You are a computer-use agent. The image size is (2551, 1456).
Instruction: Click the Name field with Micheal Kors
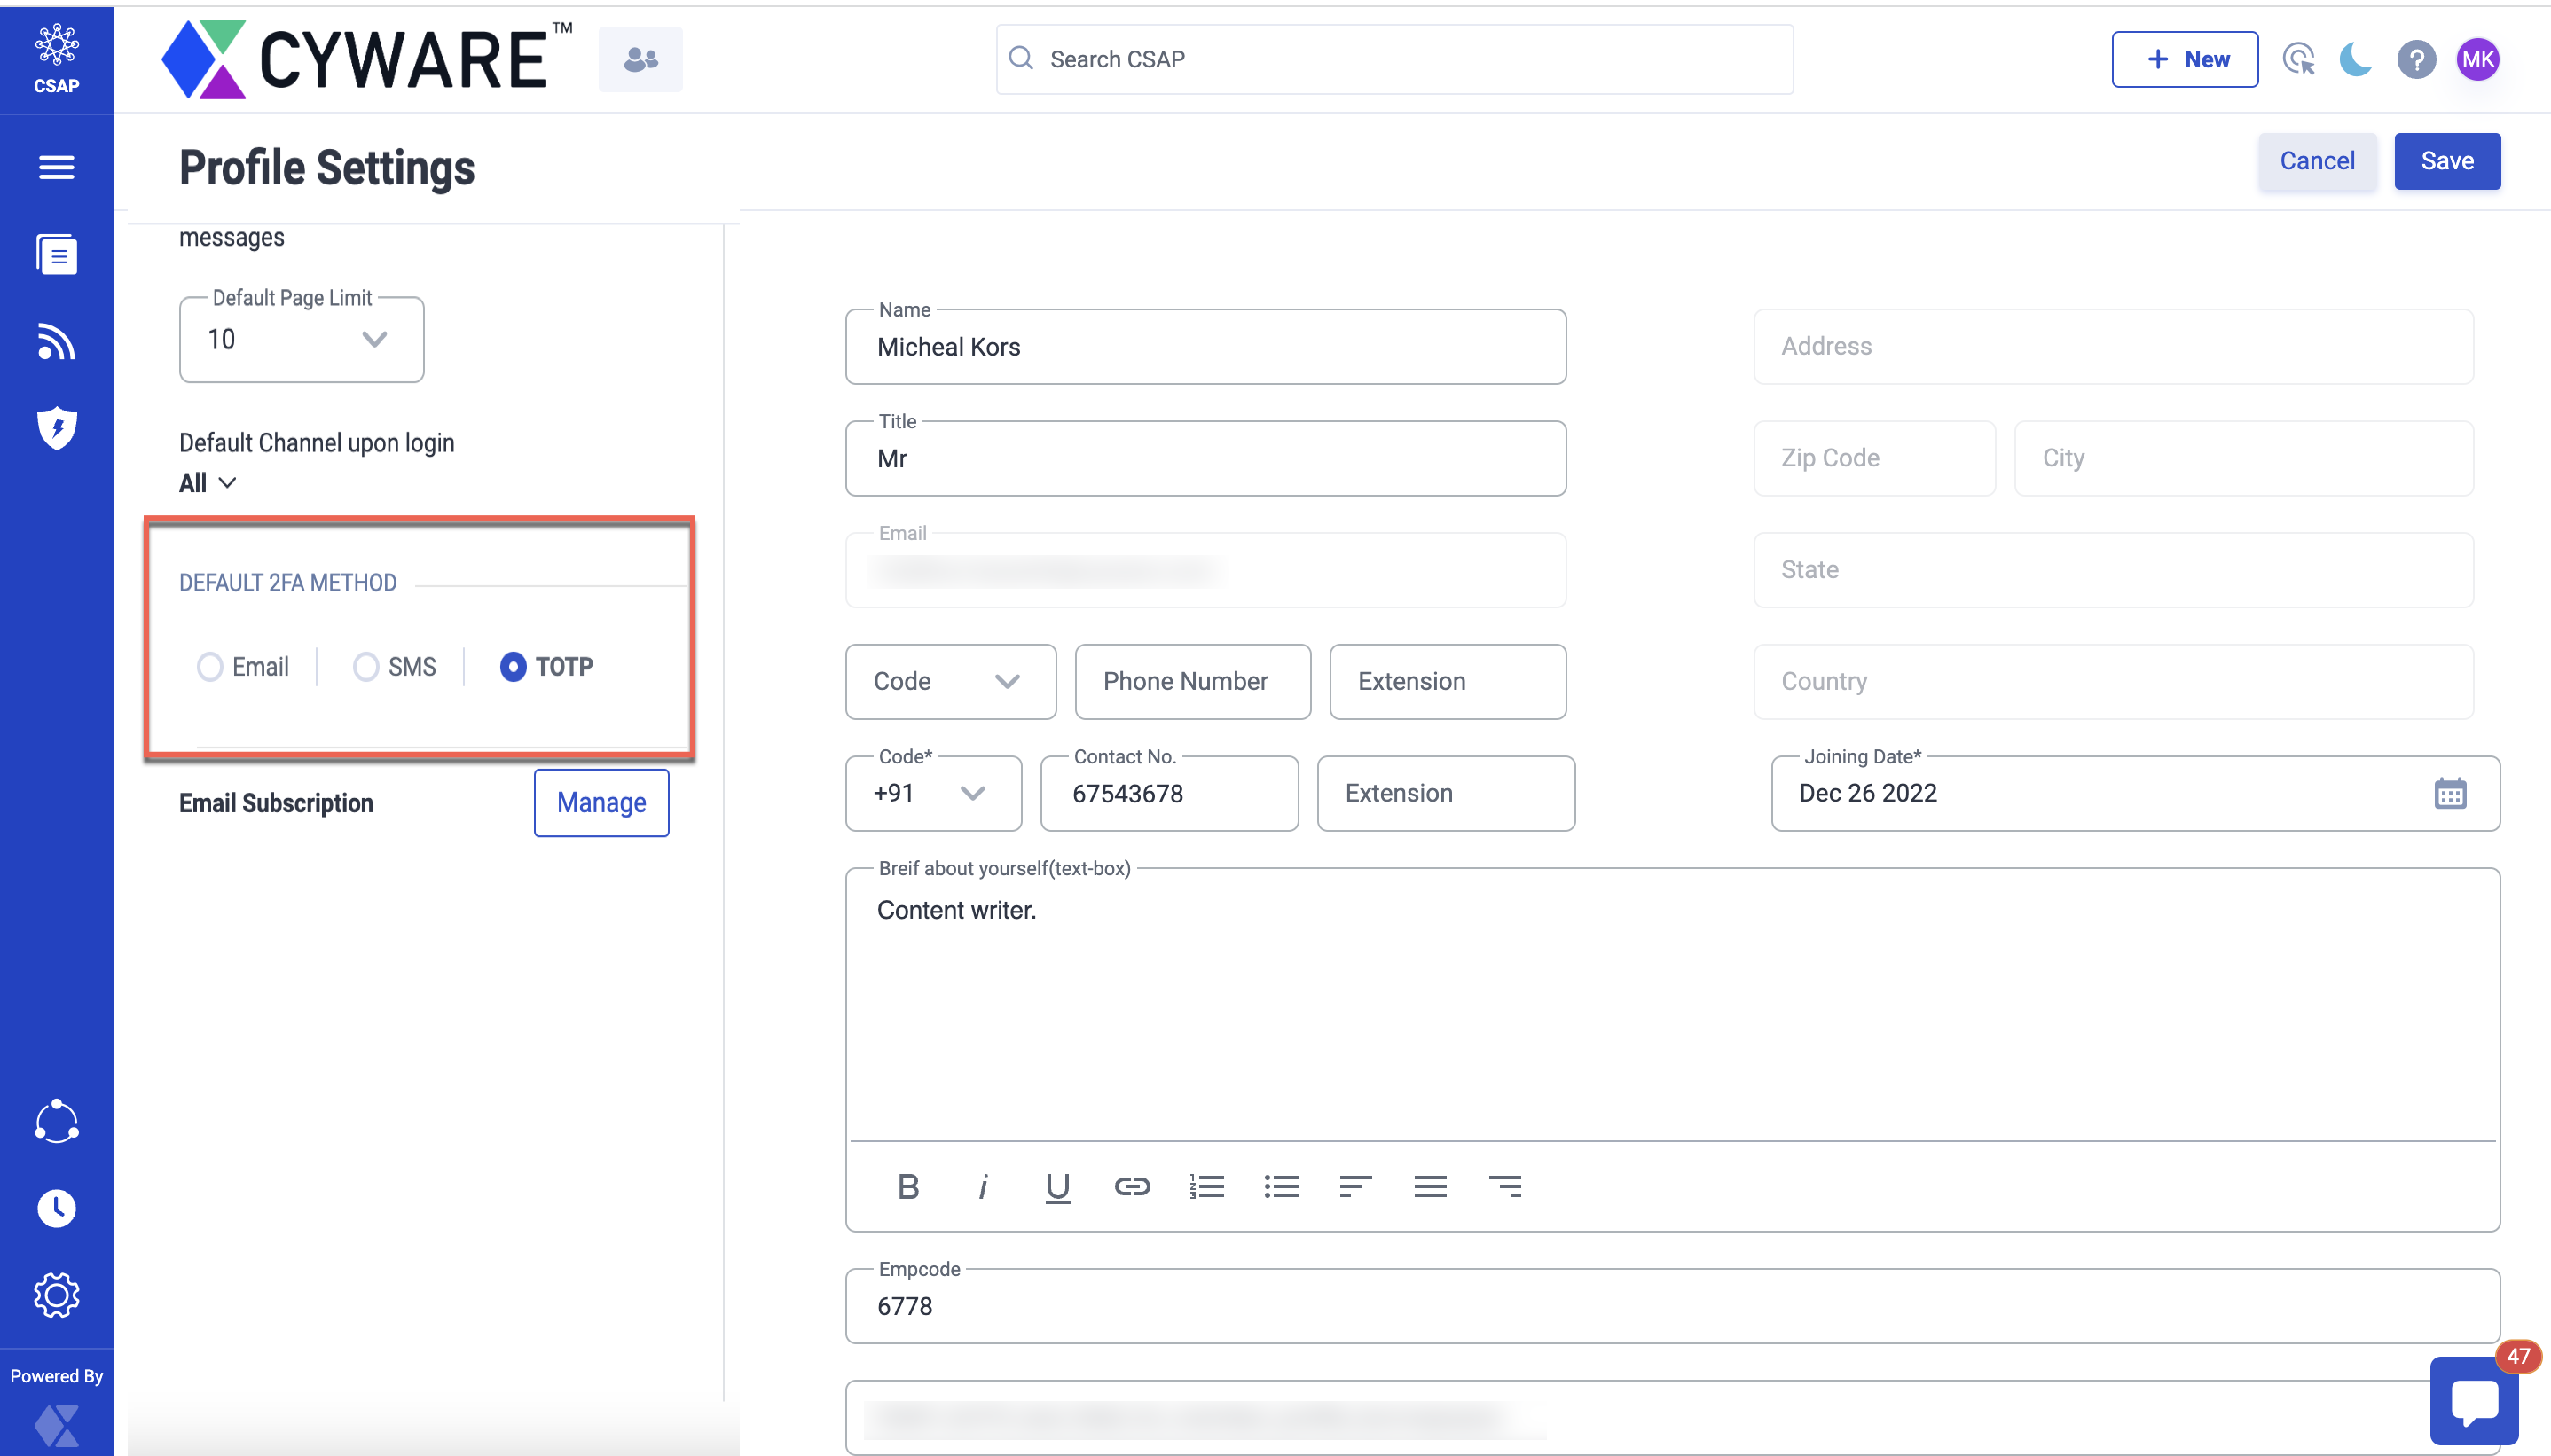1205,346
